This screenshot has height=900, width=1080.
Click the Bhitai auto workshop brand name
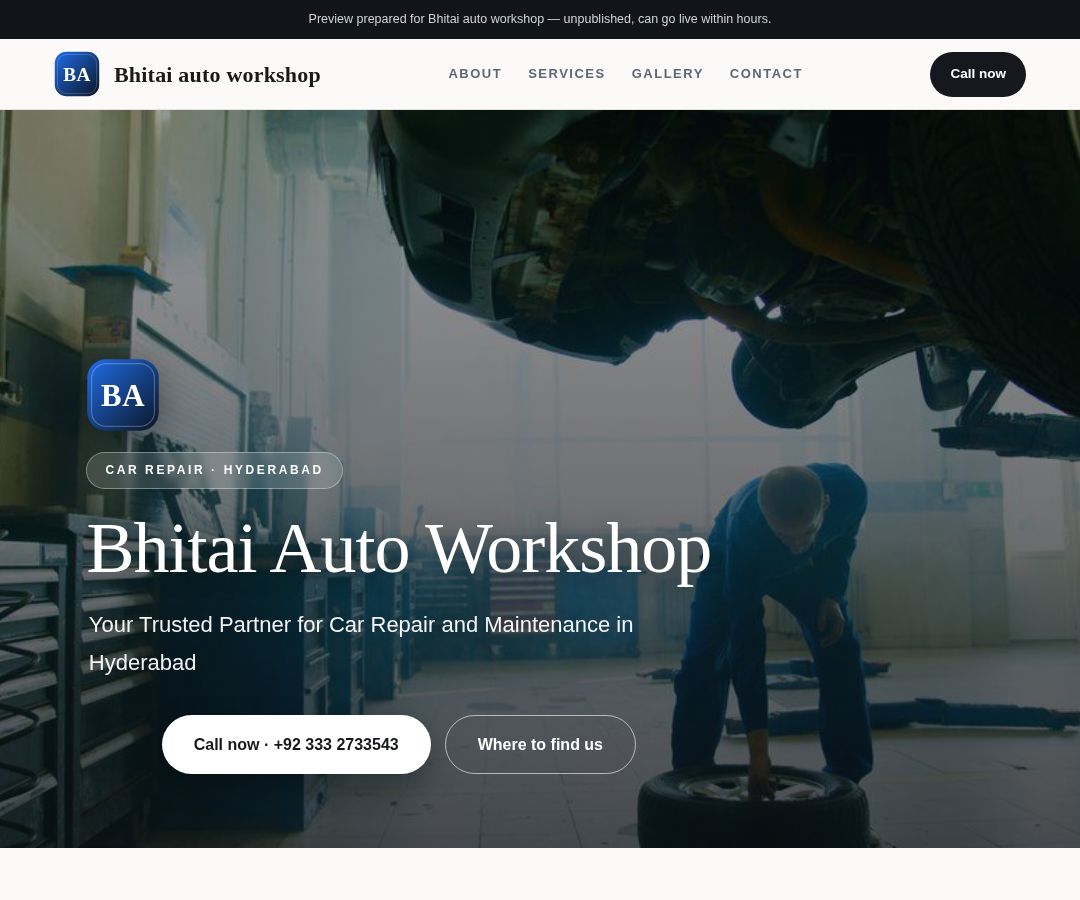pos(217,74)
